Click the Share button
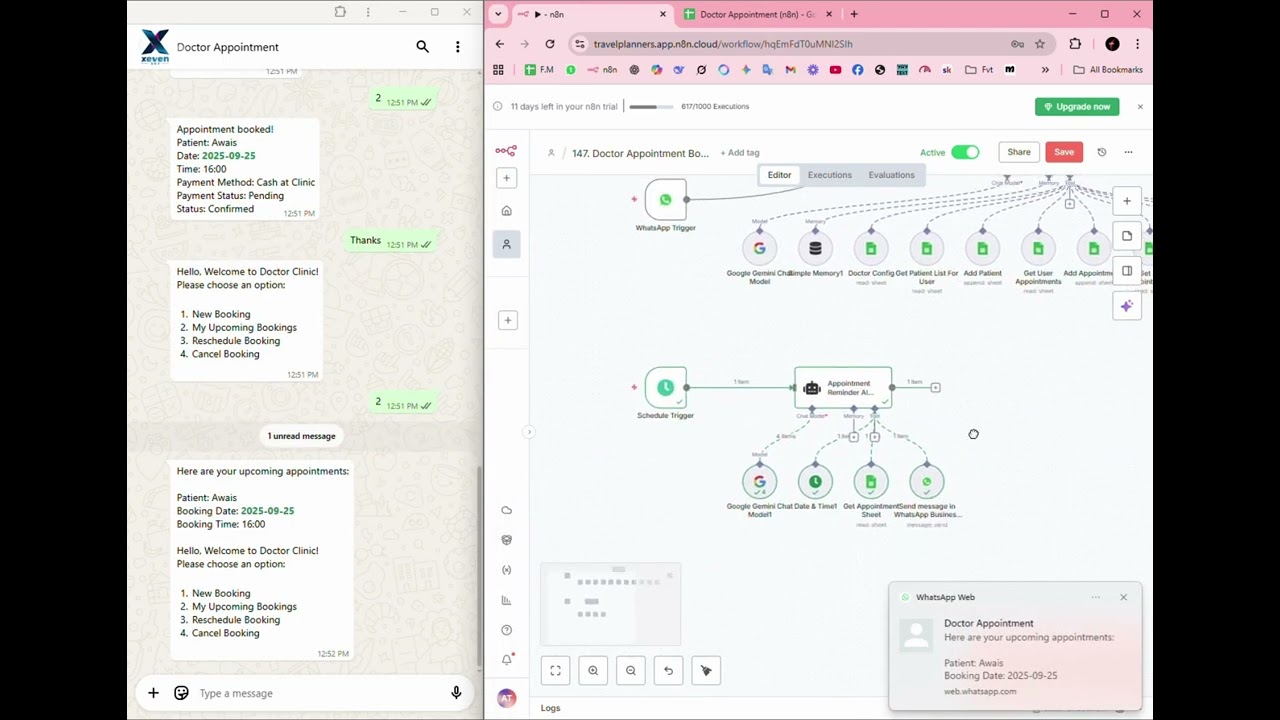This screenshot has width=1280, height=720. point(1018,152)
